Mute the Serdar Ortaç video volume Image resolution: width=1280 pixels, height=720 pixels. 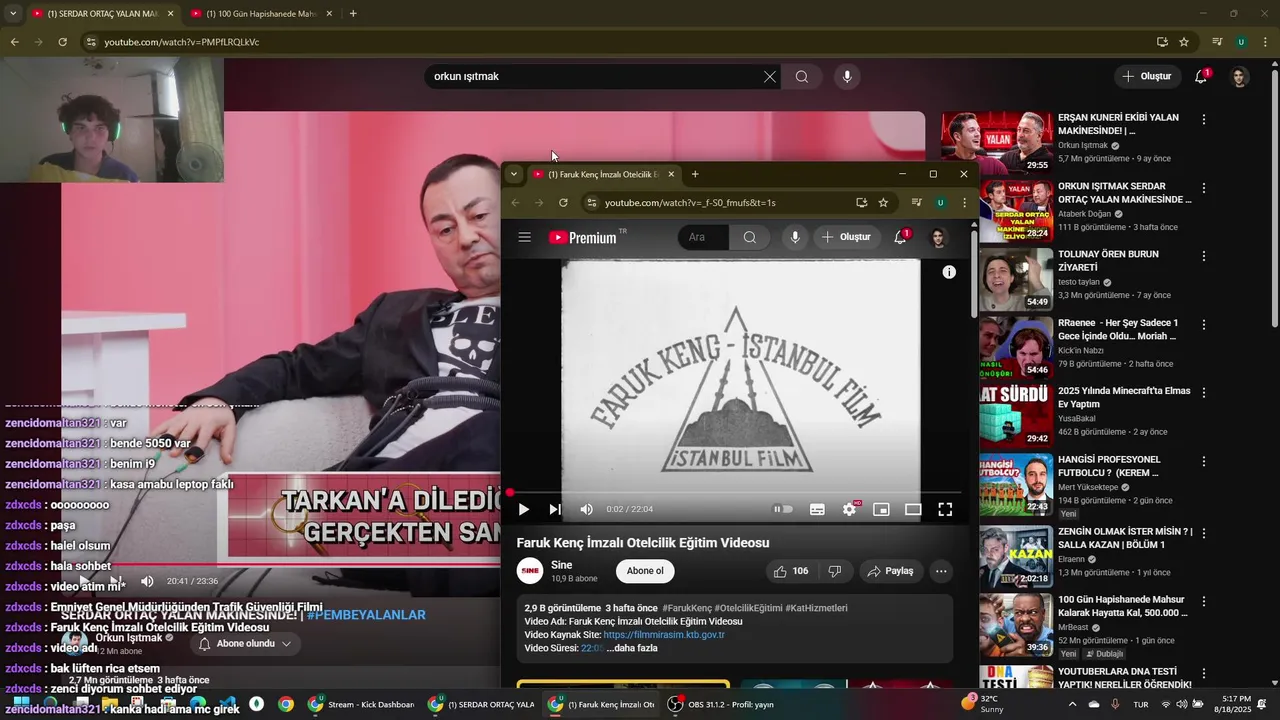(147, 581)
